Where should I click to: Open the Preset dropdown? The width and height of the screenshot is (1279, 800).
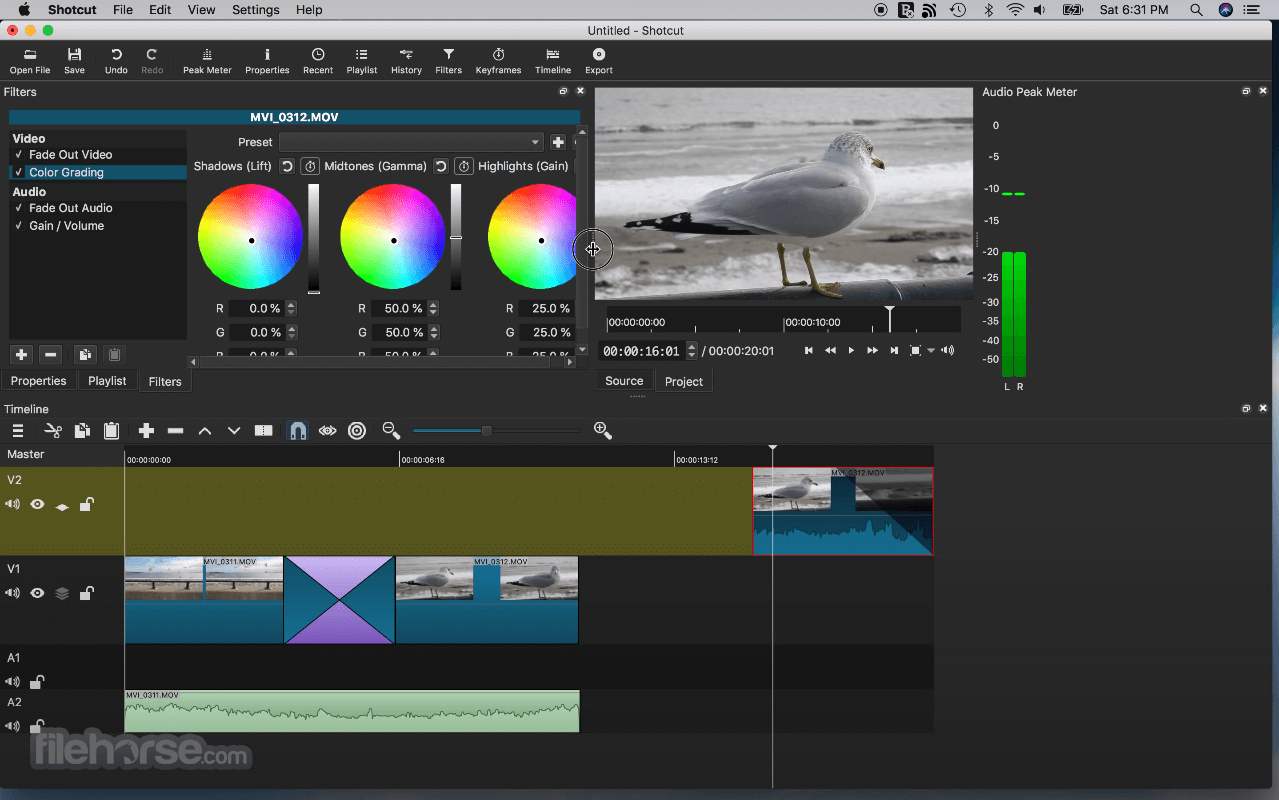[x=411, y=142]
